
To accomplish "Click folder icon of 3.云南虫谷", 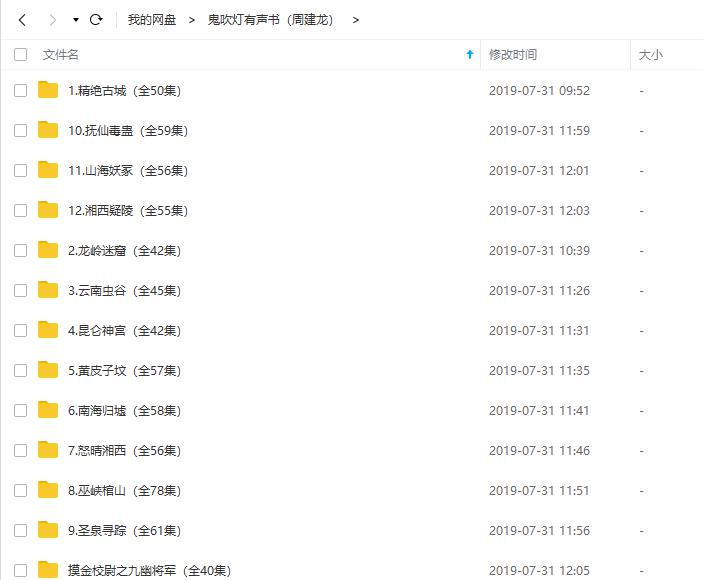I will coord(48,290).
